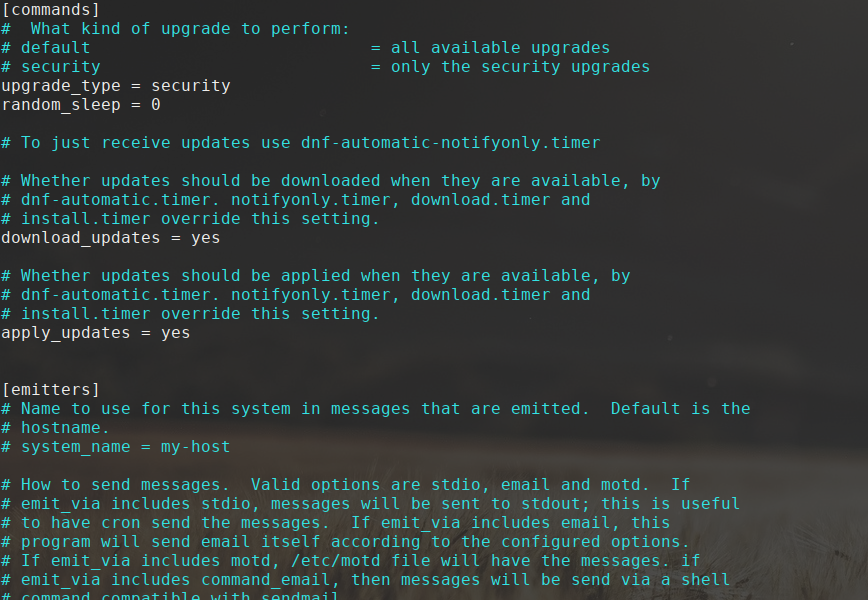The image size is (868, 600).
Task: Click '= all available upgrades' comment text
Action: pyautogui.click(x=490, y=48)
